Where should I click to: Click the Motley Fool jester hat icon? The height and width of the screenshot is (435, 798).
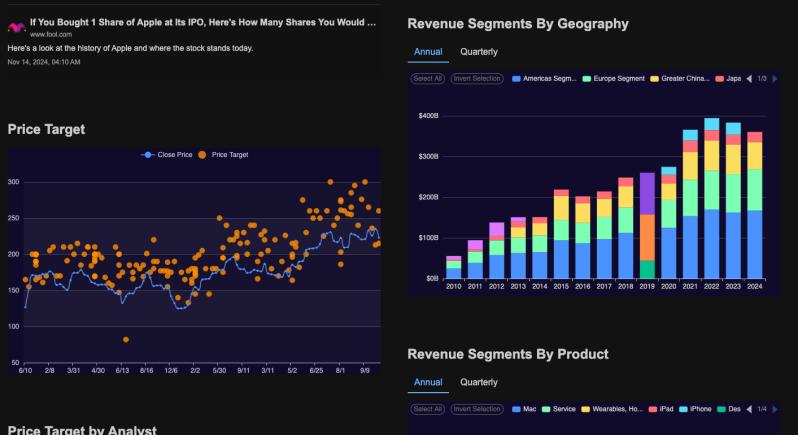(16, 26)
